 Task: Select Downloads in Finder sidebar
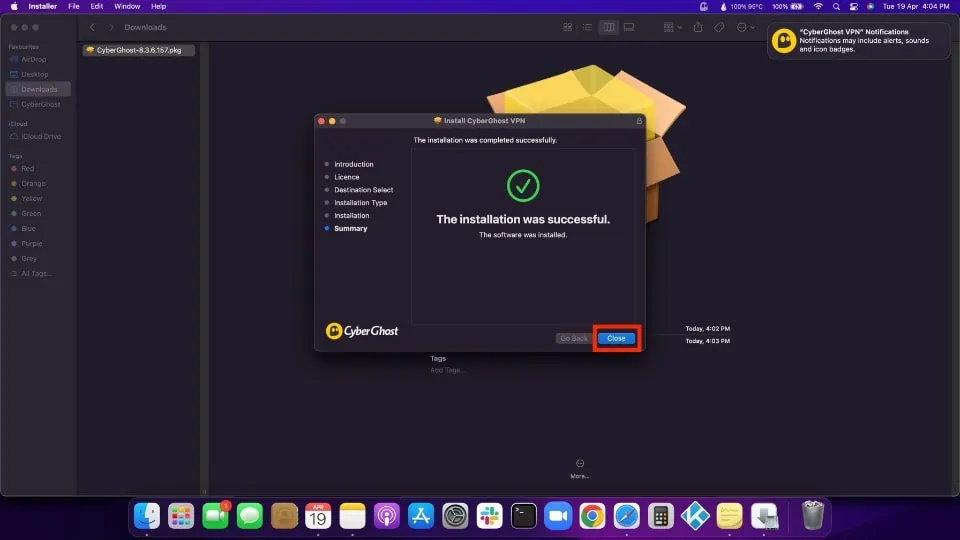[x=39, y=89]
